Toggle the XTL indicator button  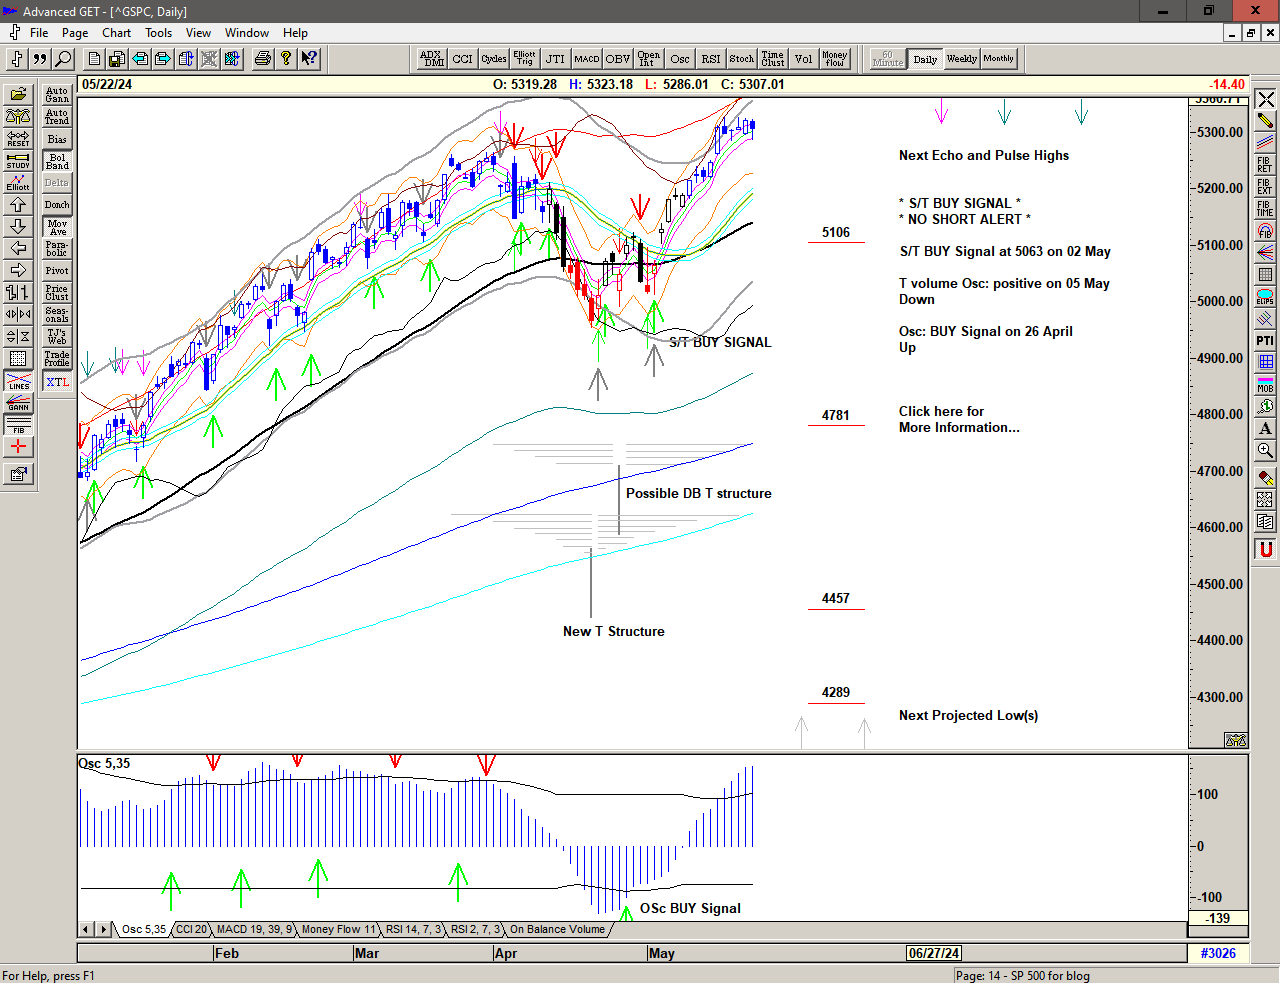pos(57,382)
